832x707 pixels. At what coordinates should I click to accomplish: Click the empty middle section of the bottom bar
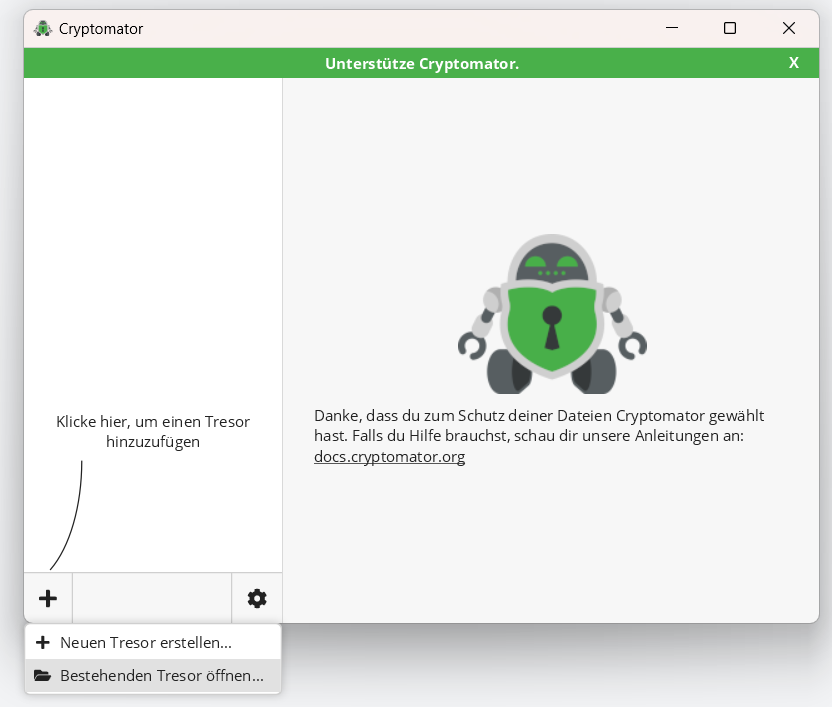click(152, 597)
